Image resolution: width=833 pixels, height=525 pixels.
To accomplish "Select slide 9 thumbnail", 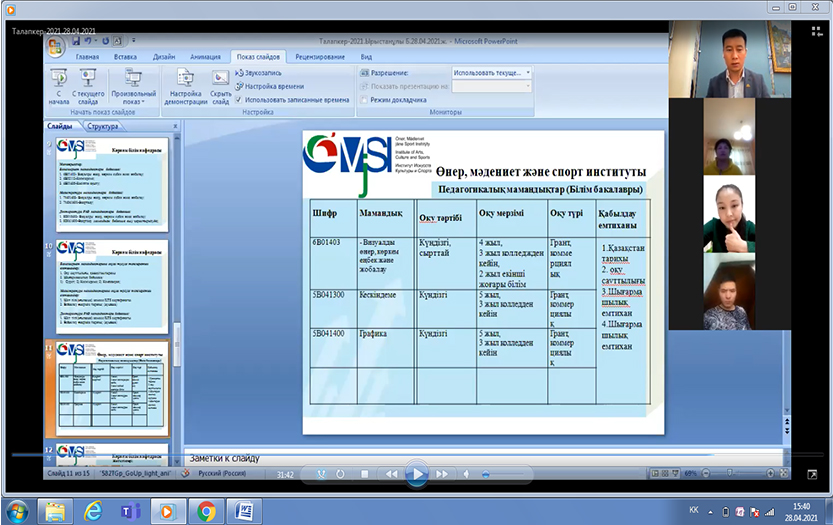I will (112, 184).
